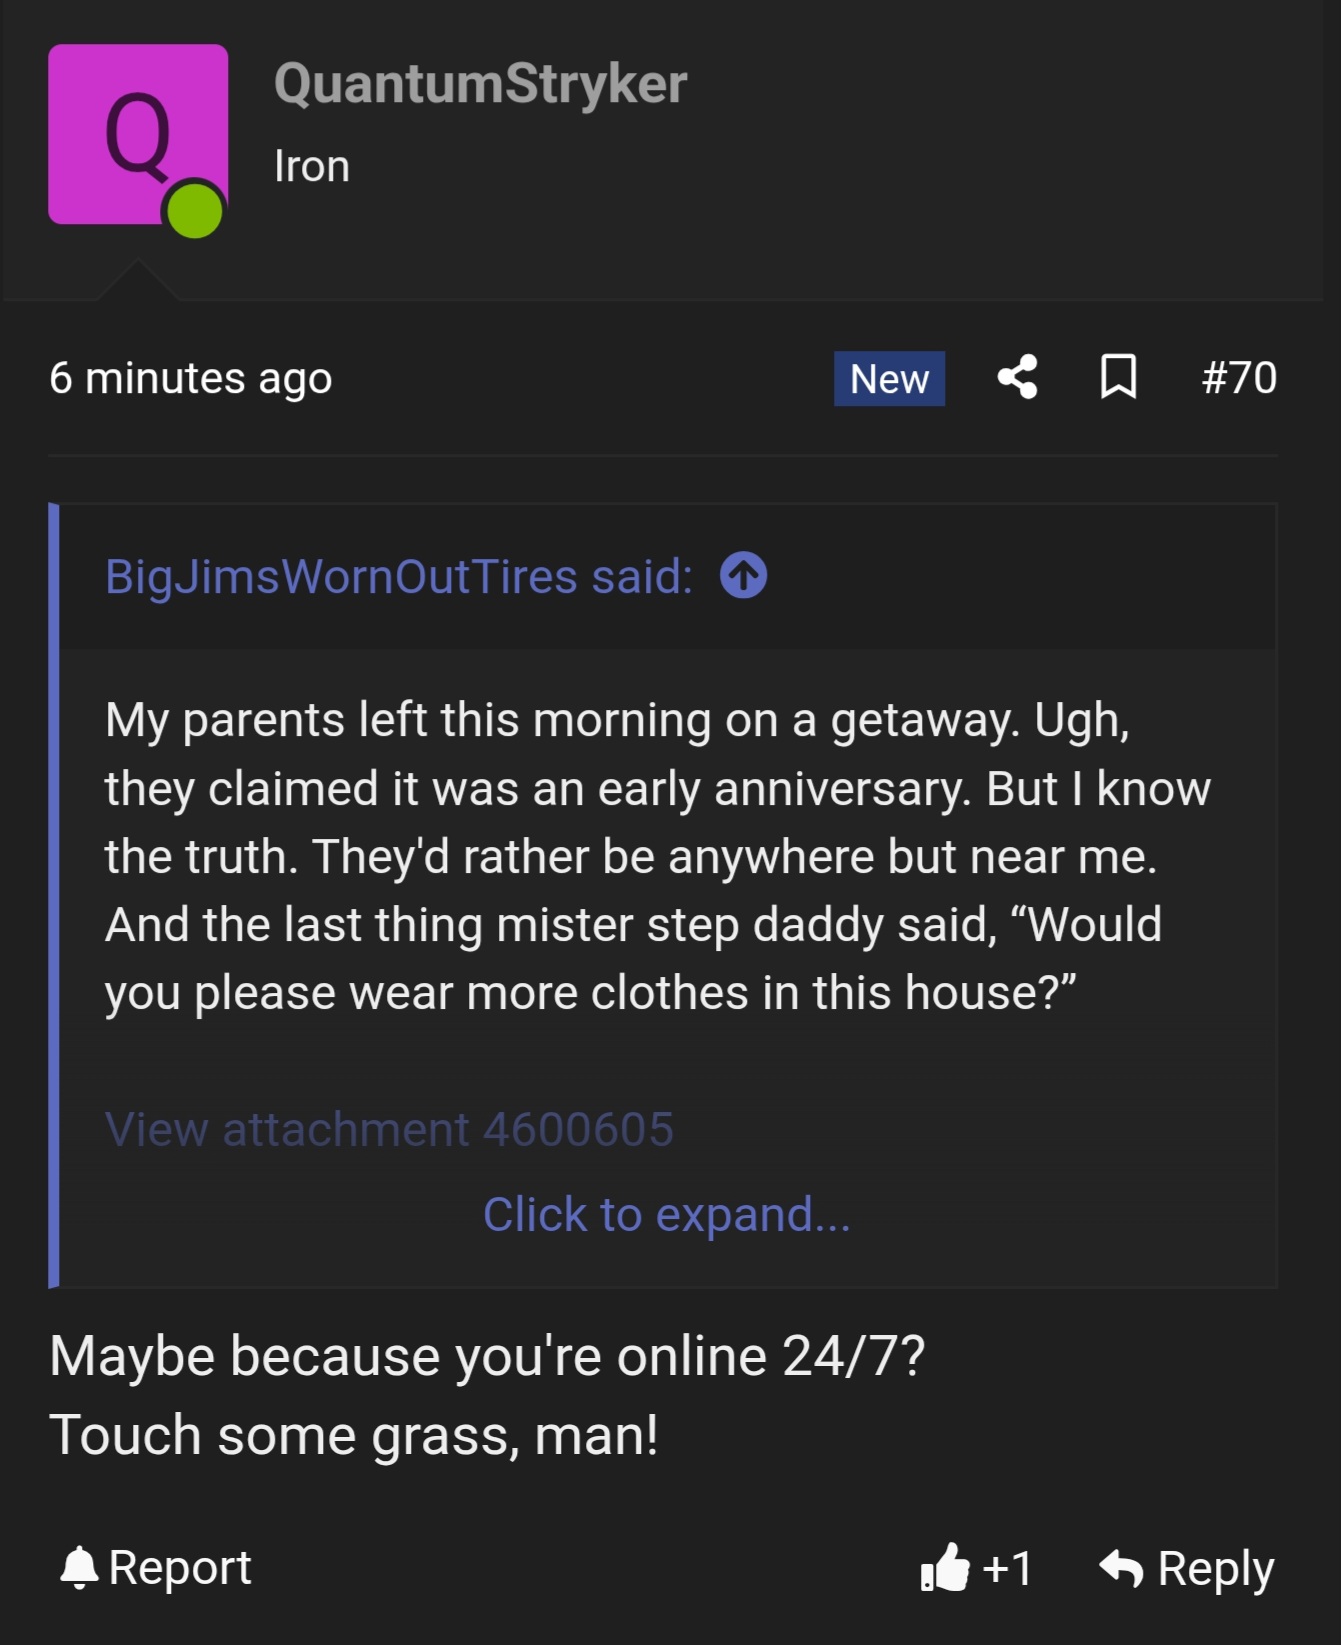Screen dimensions: 1341x1645
Task: Click the Iron user rank title
Action: [x=312, y=166]
